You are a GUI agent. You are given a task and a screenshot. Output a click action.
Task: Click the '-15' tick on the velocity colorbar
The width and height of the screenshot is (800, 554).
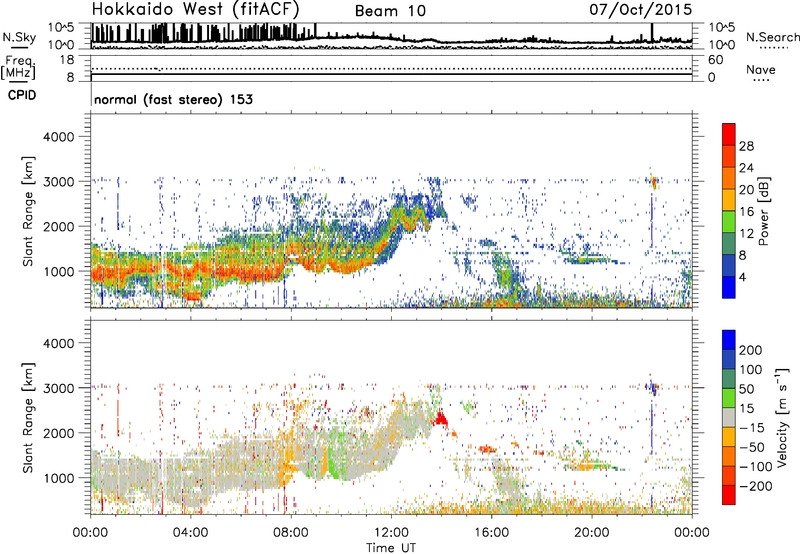coord(752,427)
